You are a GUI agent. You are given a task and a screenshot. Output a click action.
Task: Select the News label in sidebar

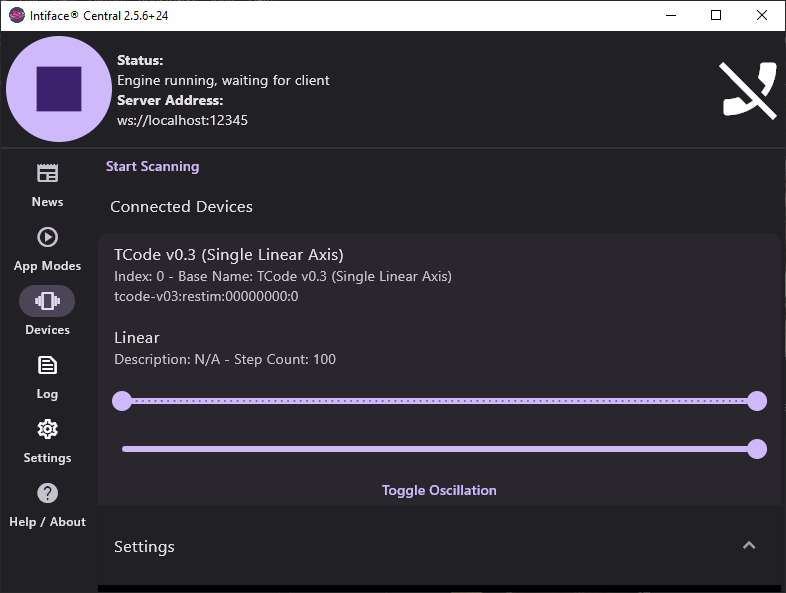(47, 202)
